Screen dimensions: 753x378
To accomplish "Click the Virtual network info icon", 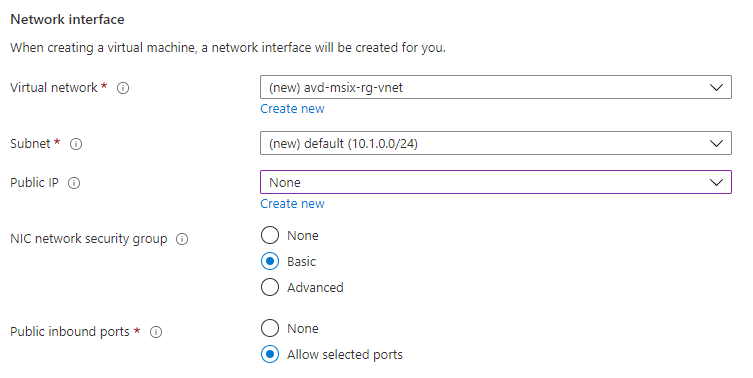I will click(123, 88).
